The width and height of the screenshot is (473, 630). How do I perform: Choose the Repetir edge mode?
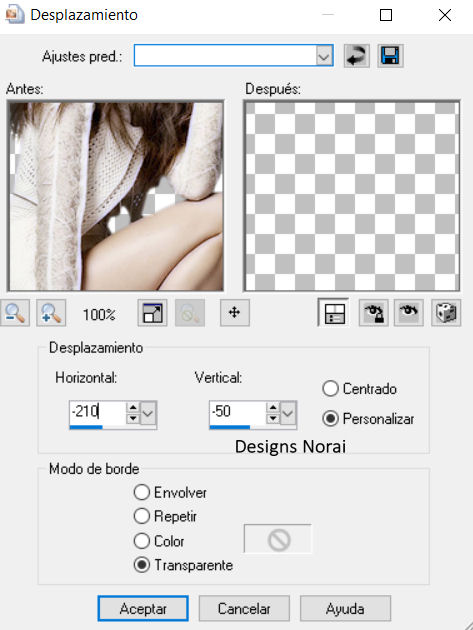point(165,516)
